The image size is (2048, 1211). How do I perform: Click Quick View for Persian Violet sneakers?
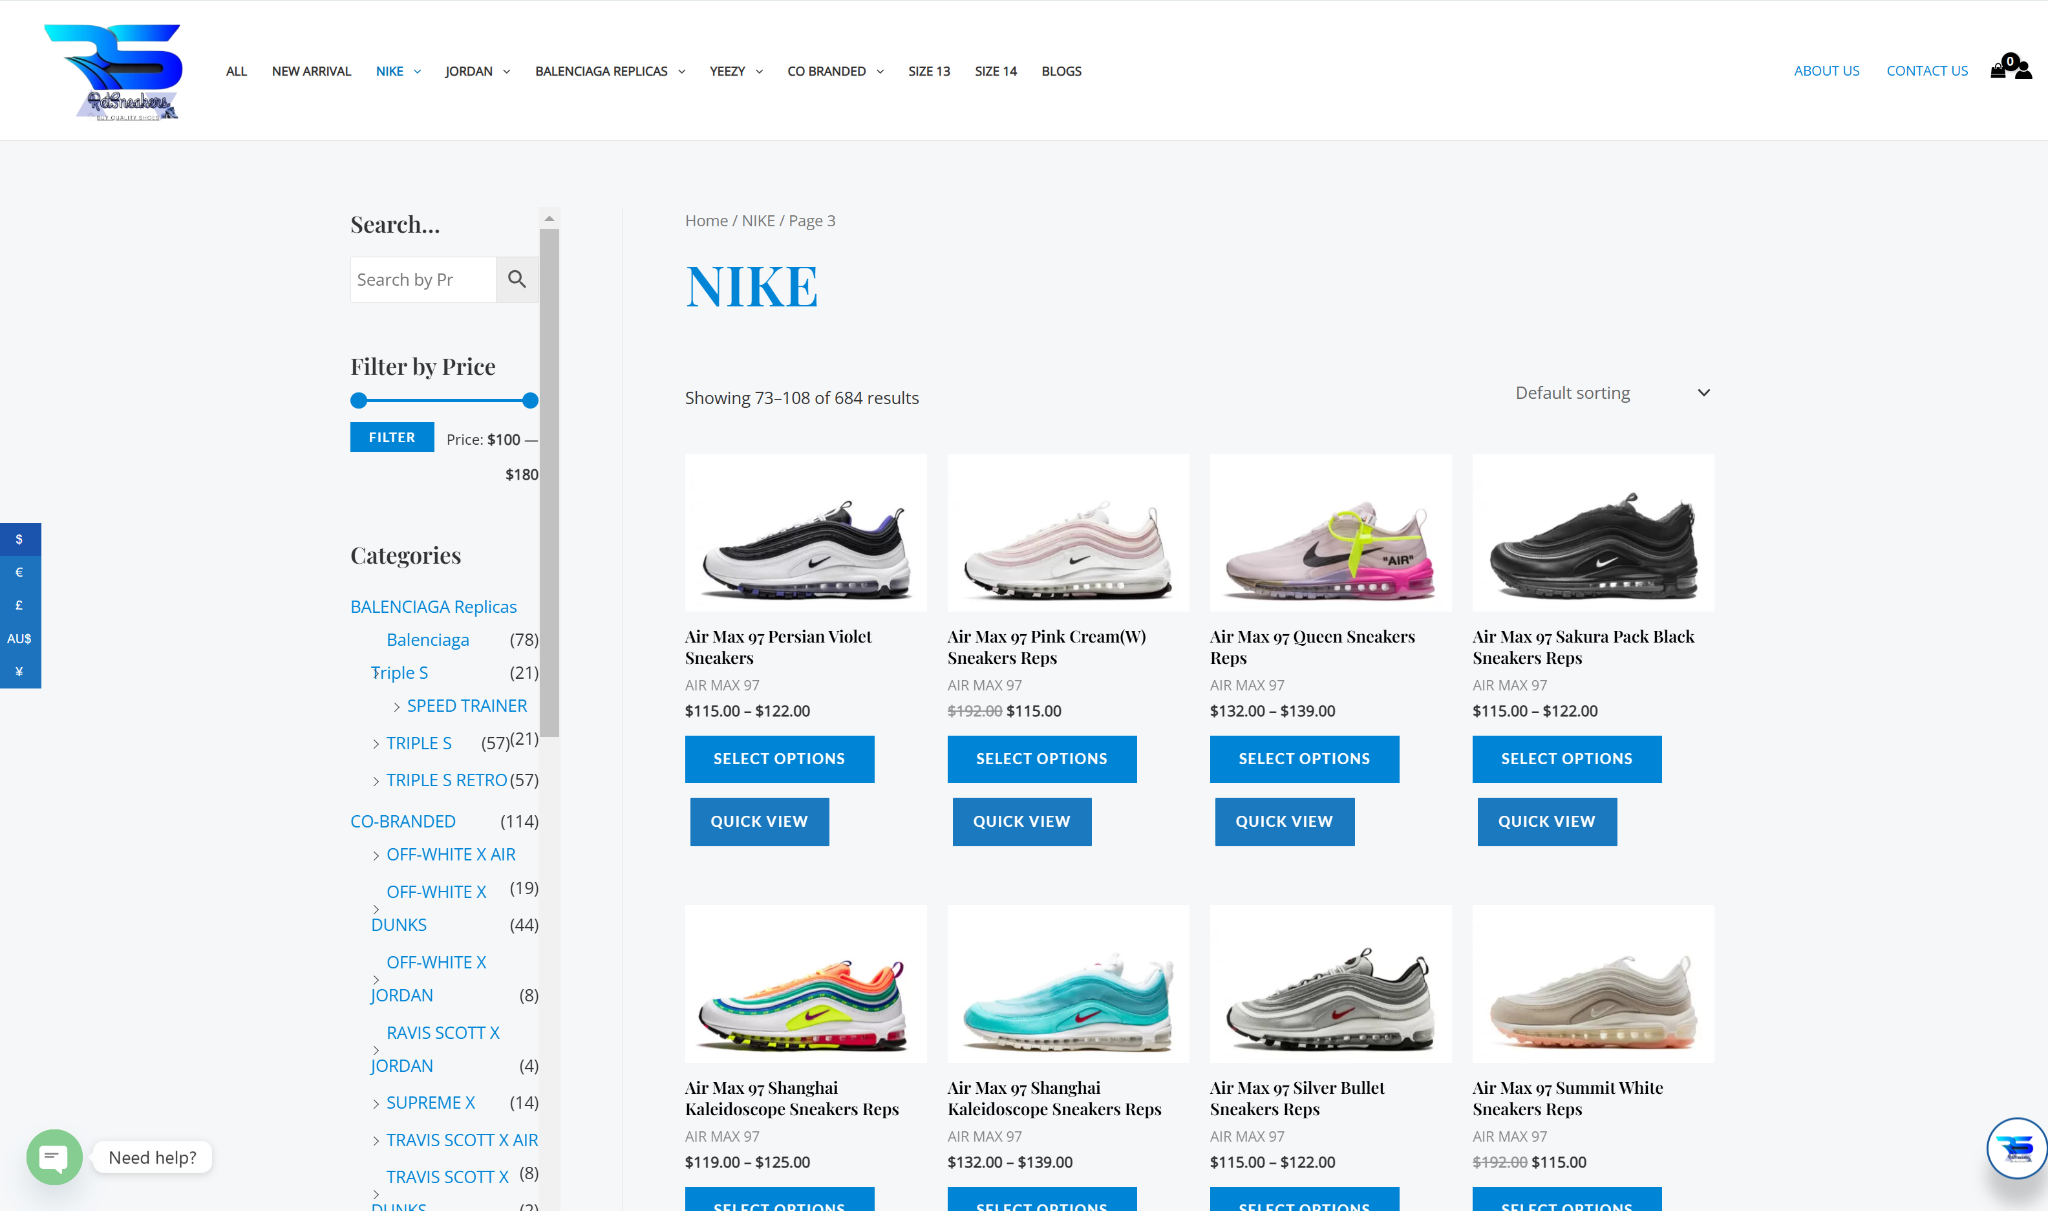pos(758,821)
